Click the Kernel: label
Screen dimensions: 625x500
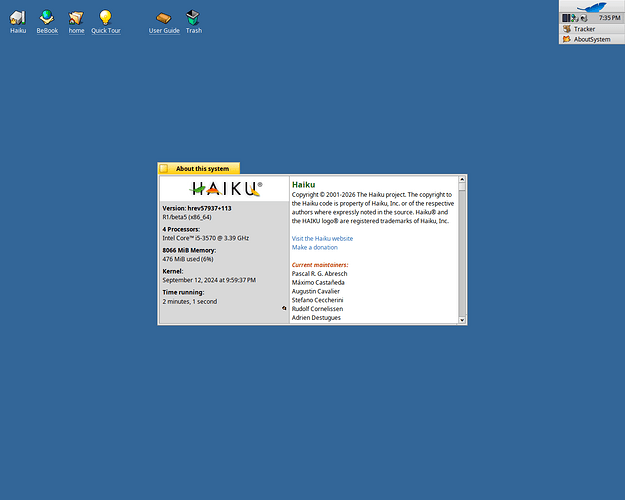pos(173,271)
